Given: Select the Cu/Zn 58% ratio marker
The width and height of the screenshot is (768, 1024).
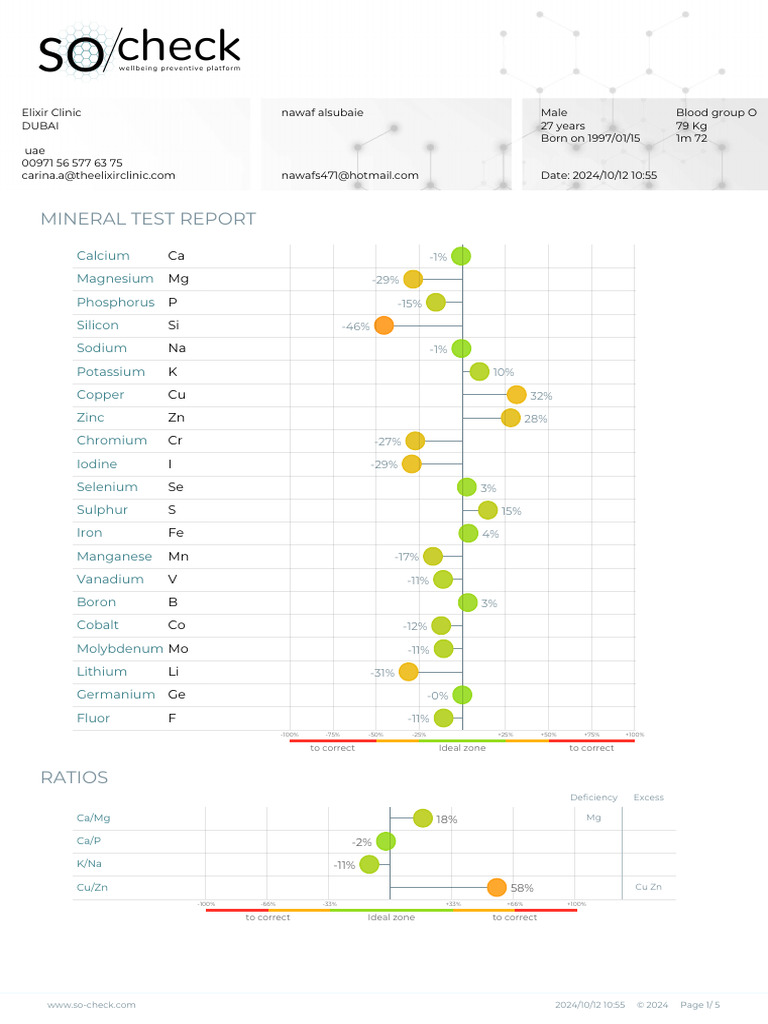Looking at the screenshot, I should (x=496, y=887).
